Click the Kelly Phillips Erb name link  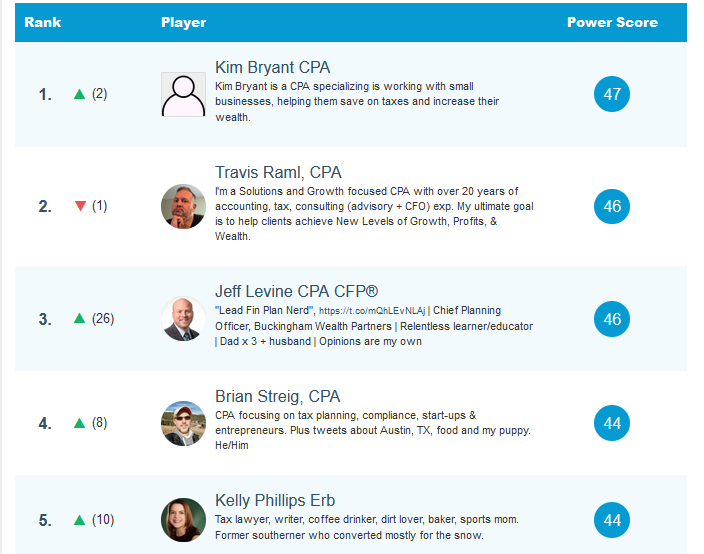(x=275, y=500)
